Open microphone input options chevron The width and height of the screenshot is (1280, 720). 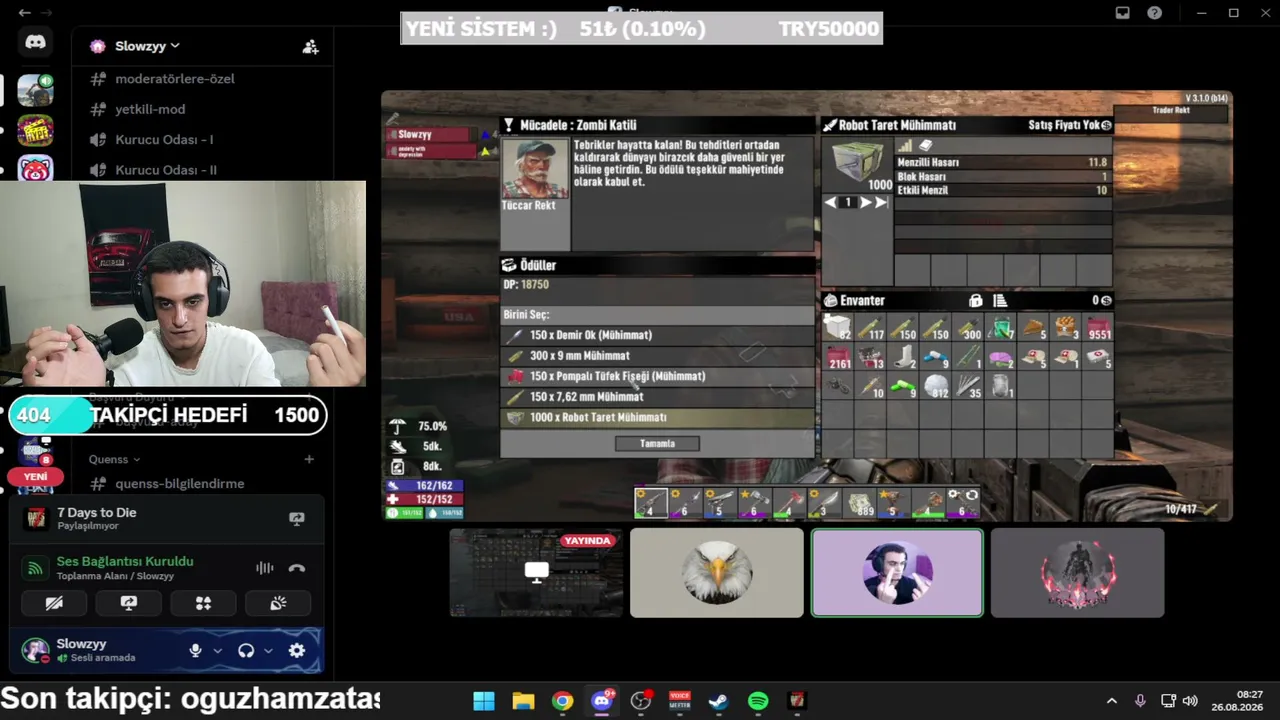(217, 650)
